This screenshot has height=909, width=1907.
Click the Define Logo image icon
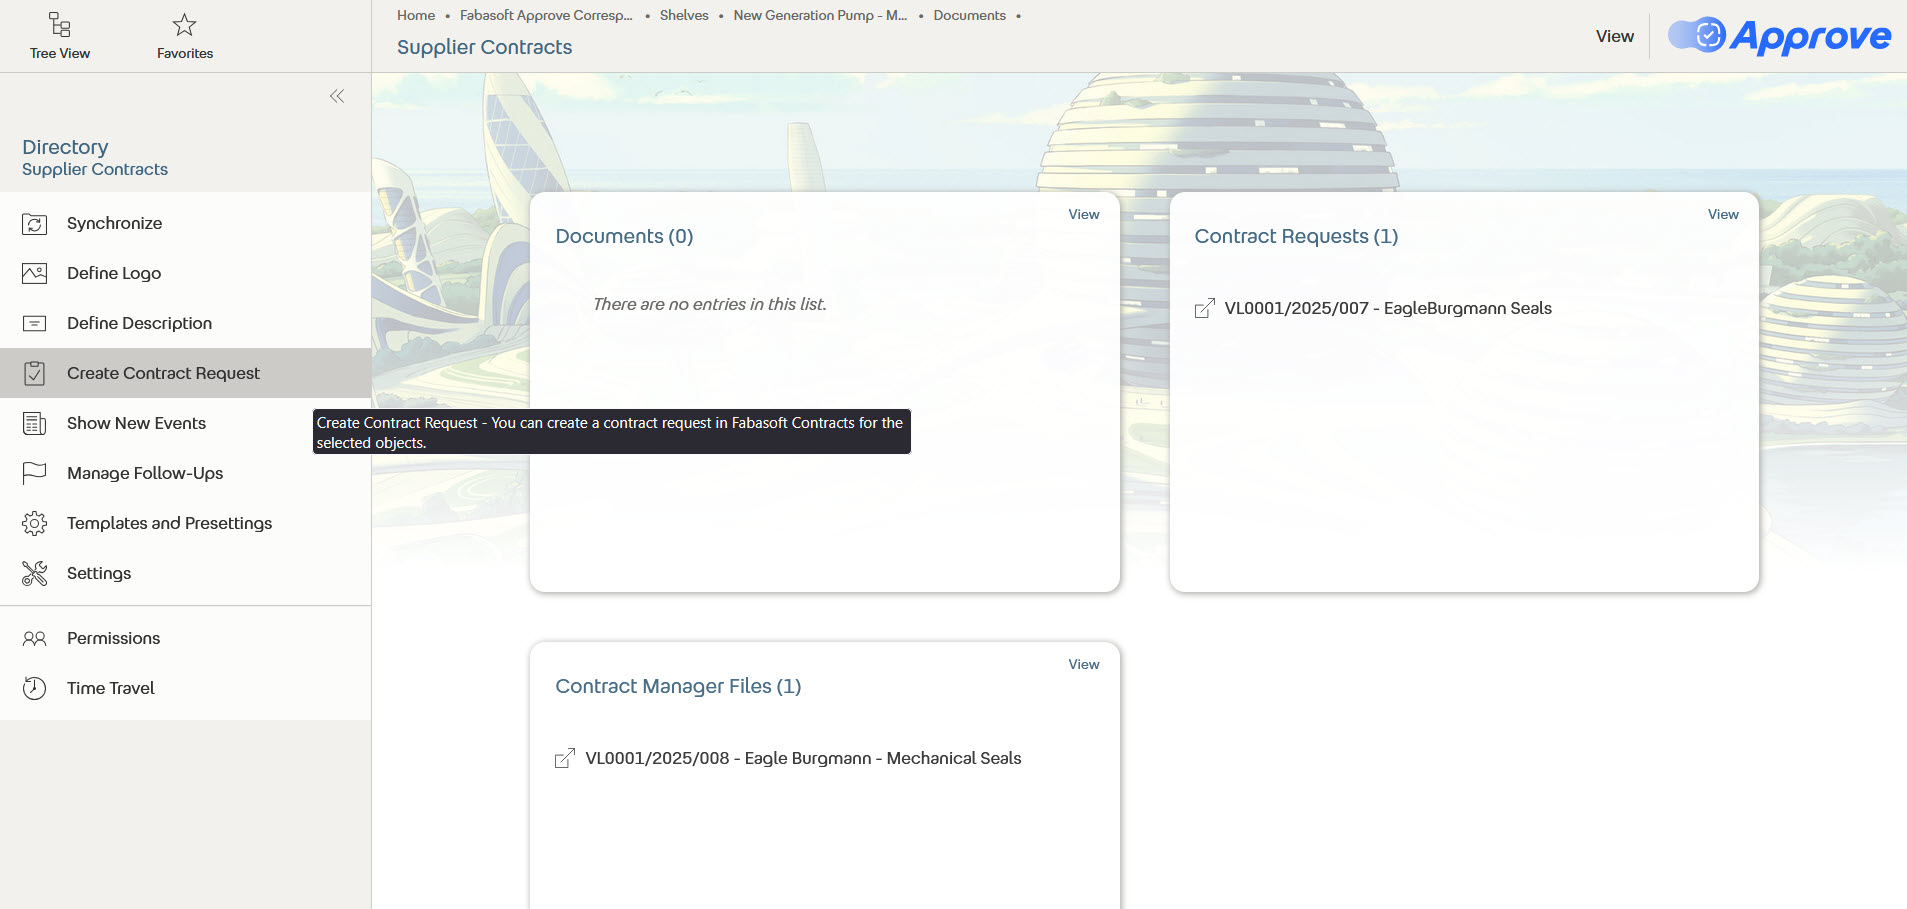point(34,273)
